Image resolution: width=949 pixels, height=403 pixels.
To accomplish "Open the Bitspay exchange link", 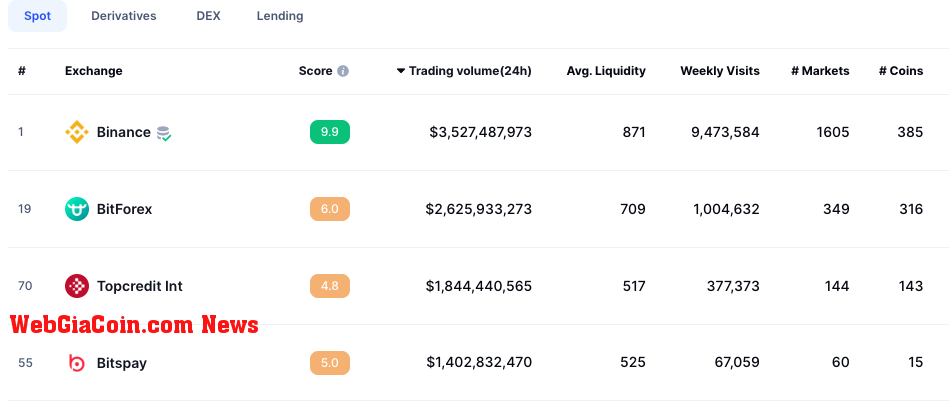I will point(122,362).
